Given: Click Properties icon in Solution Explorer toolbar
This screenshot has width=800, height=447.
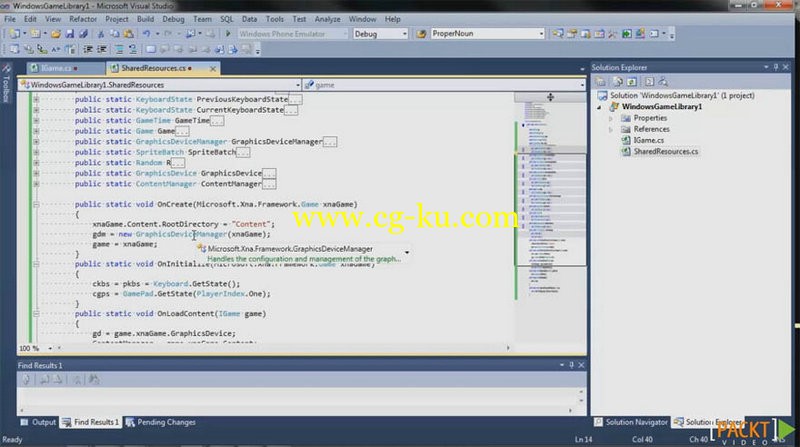Looking at the screenshot, I should coord(600,82).
